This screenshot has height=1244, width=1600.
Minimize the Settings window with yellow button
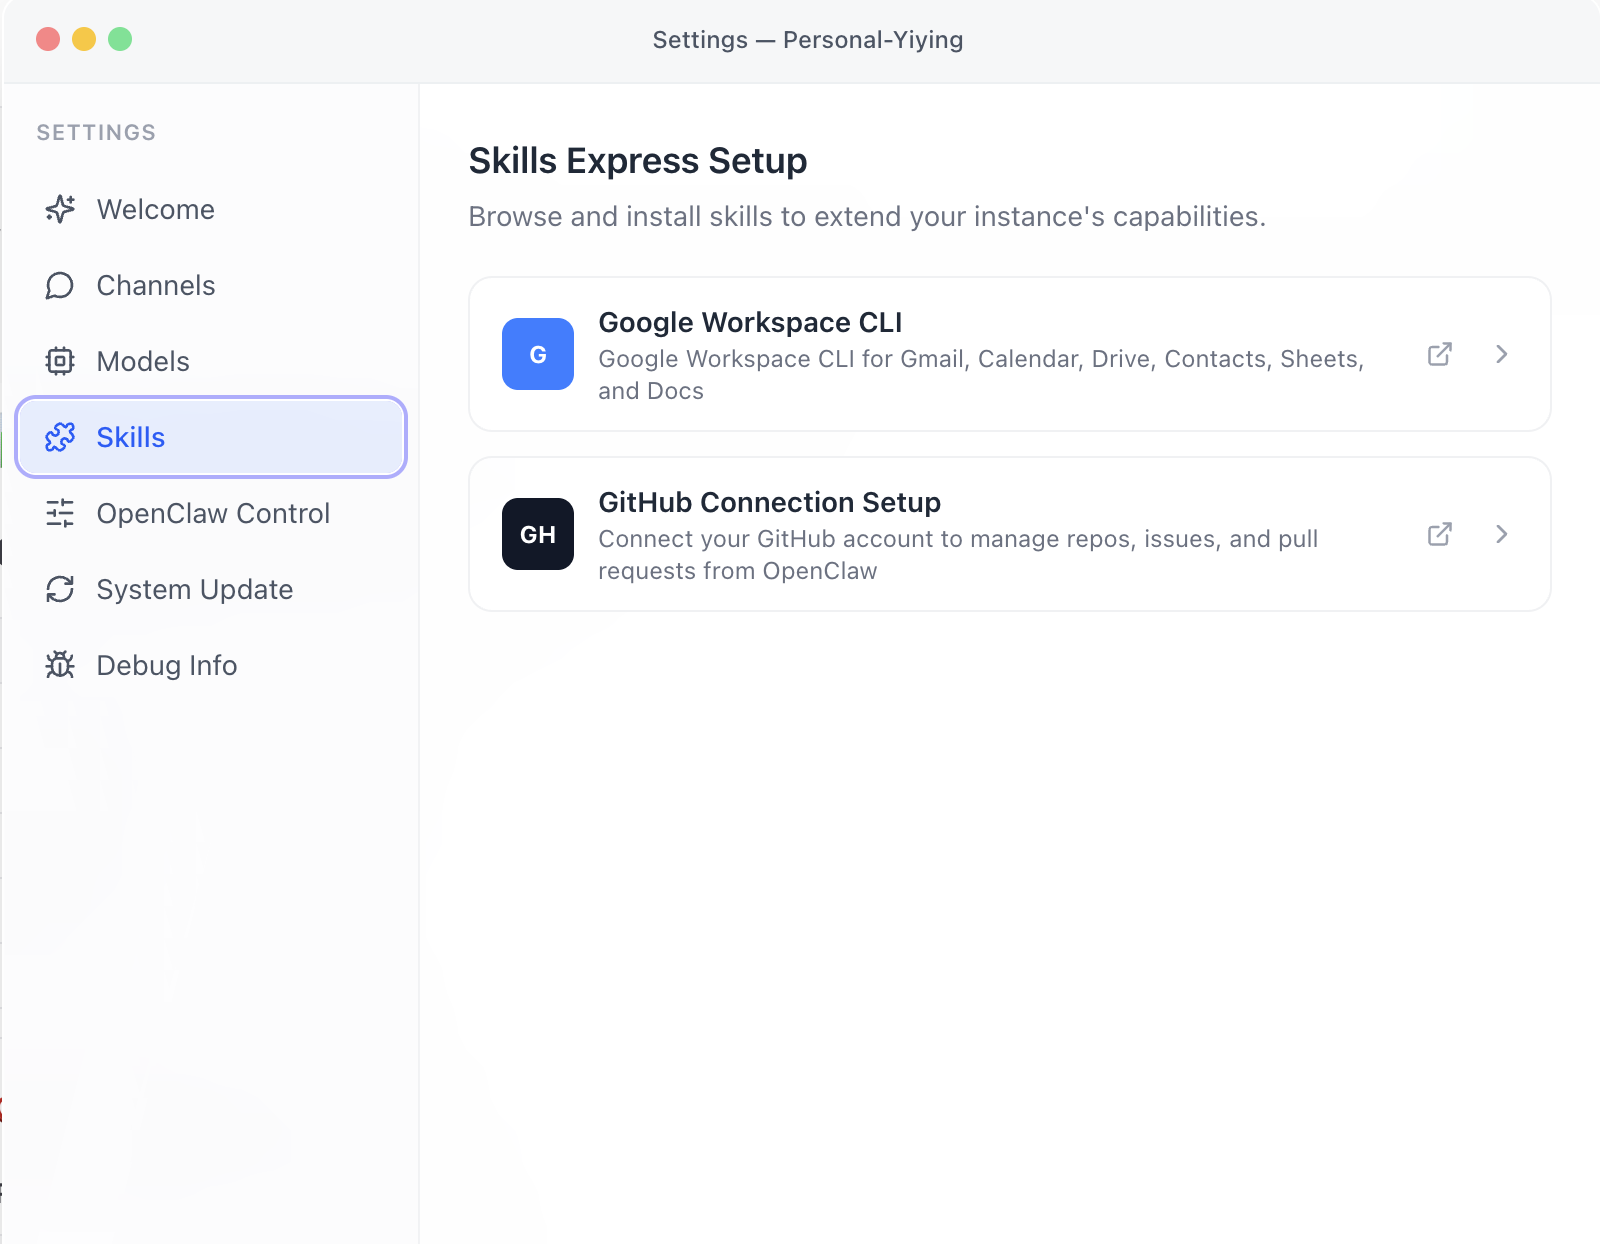click(x=84, y=39)
